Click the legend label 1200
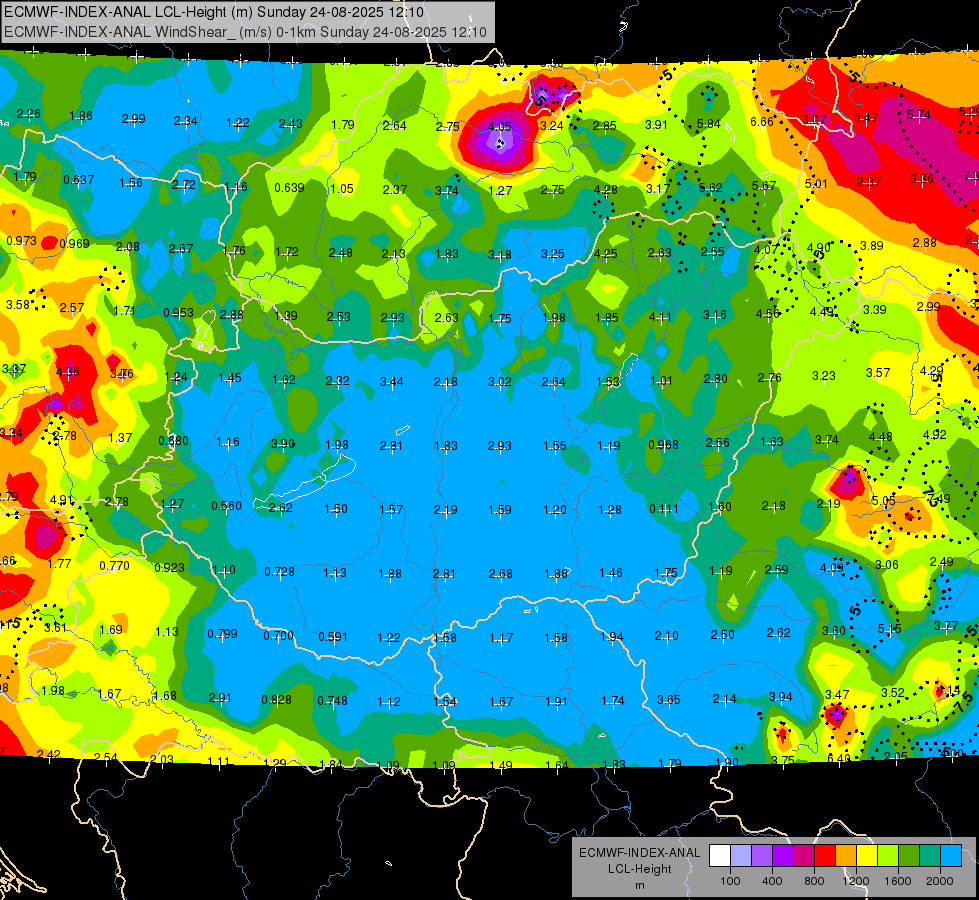Viewport: 979px width, 900px height. 856,881
